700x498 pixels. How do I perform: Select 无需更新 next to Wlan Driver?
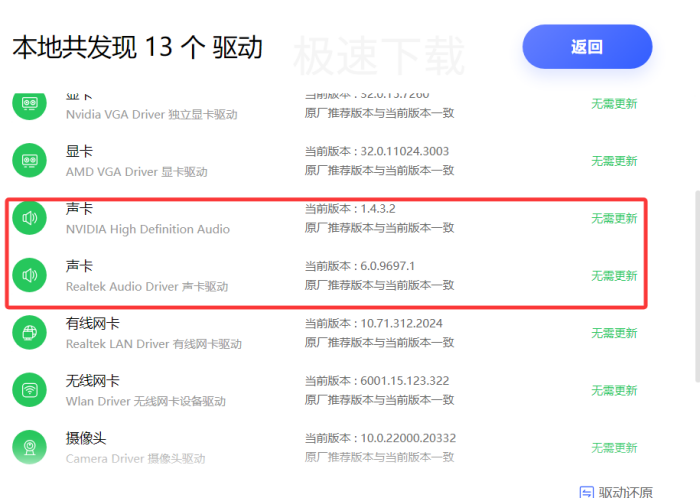coord(613,390)
